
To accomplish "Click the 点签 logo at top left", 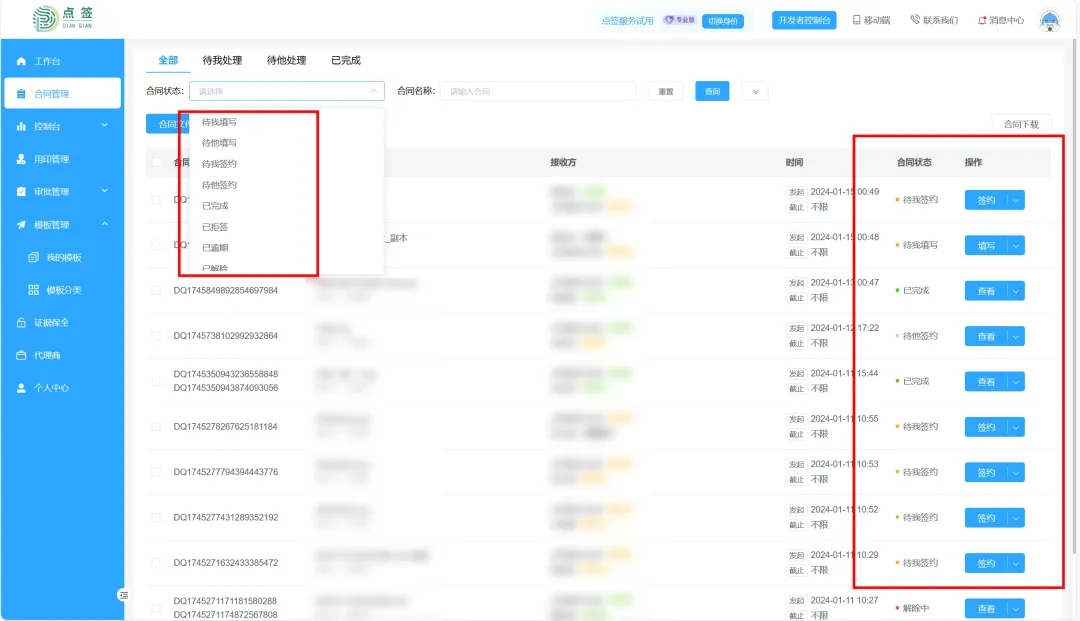I will (62, 18).
